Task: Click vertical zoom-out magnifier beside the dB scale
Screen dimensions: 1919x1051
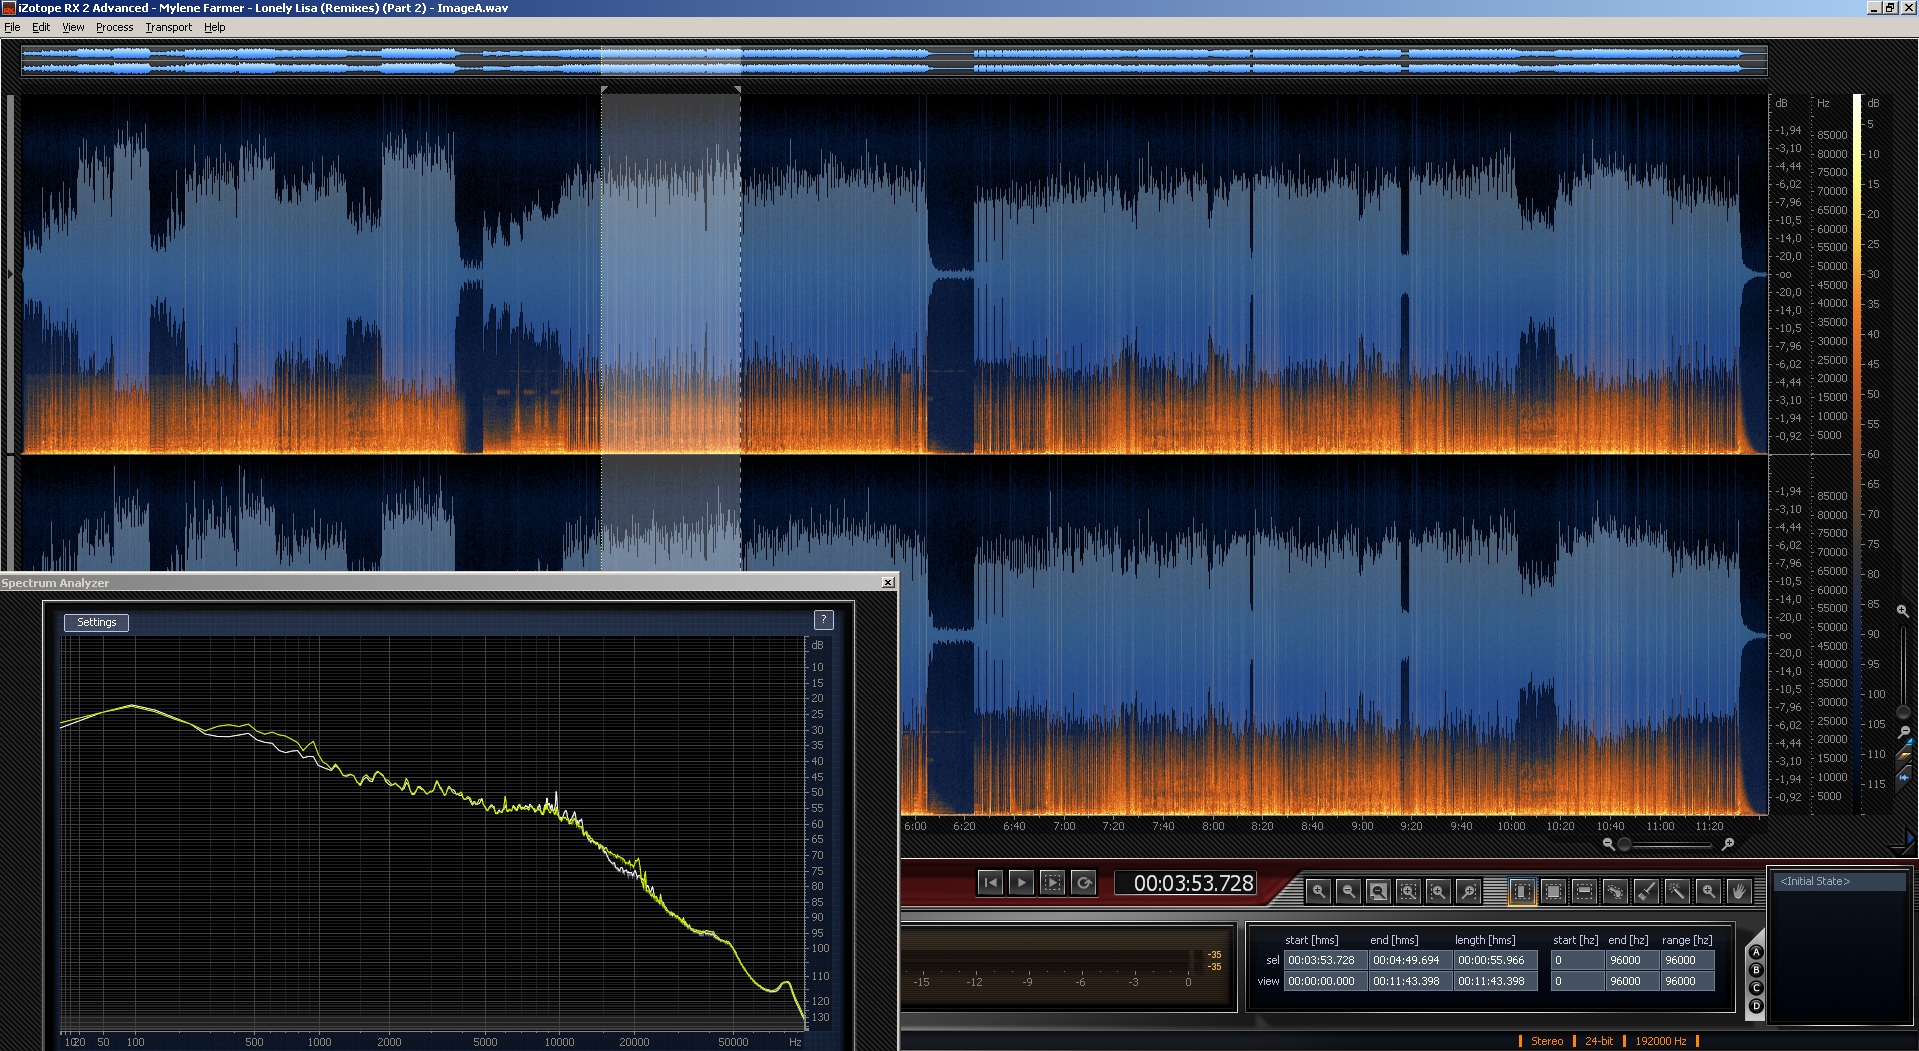Action: point(1903,732)
